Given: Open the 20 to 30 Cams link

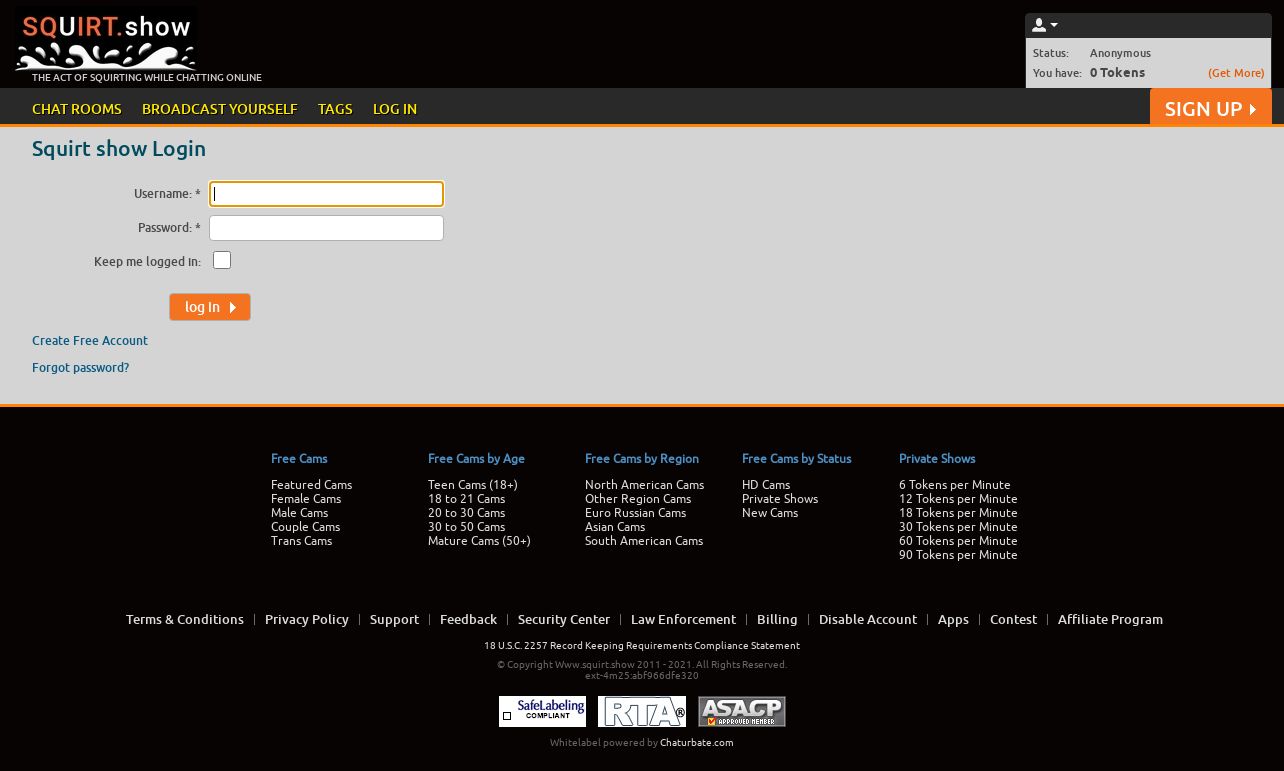Looking at the screenshot, I should [466, 512].
